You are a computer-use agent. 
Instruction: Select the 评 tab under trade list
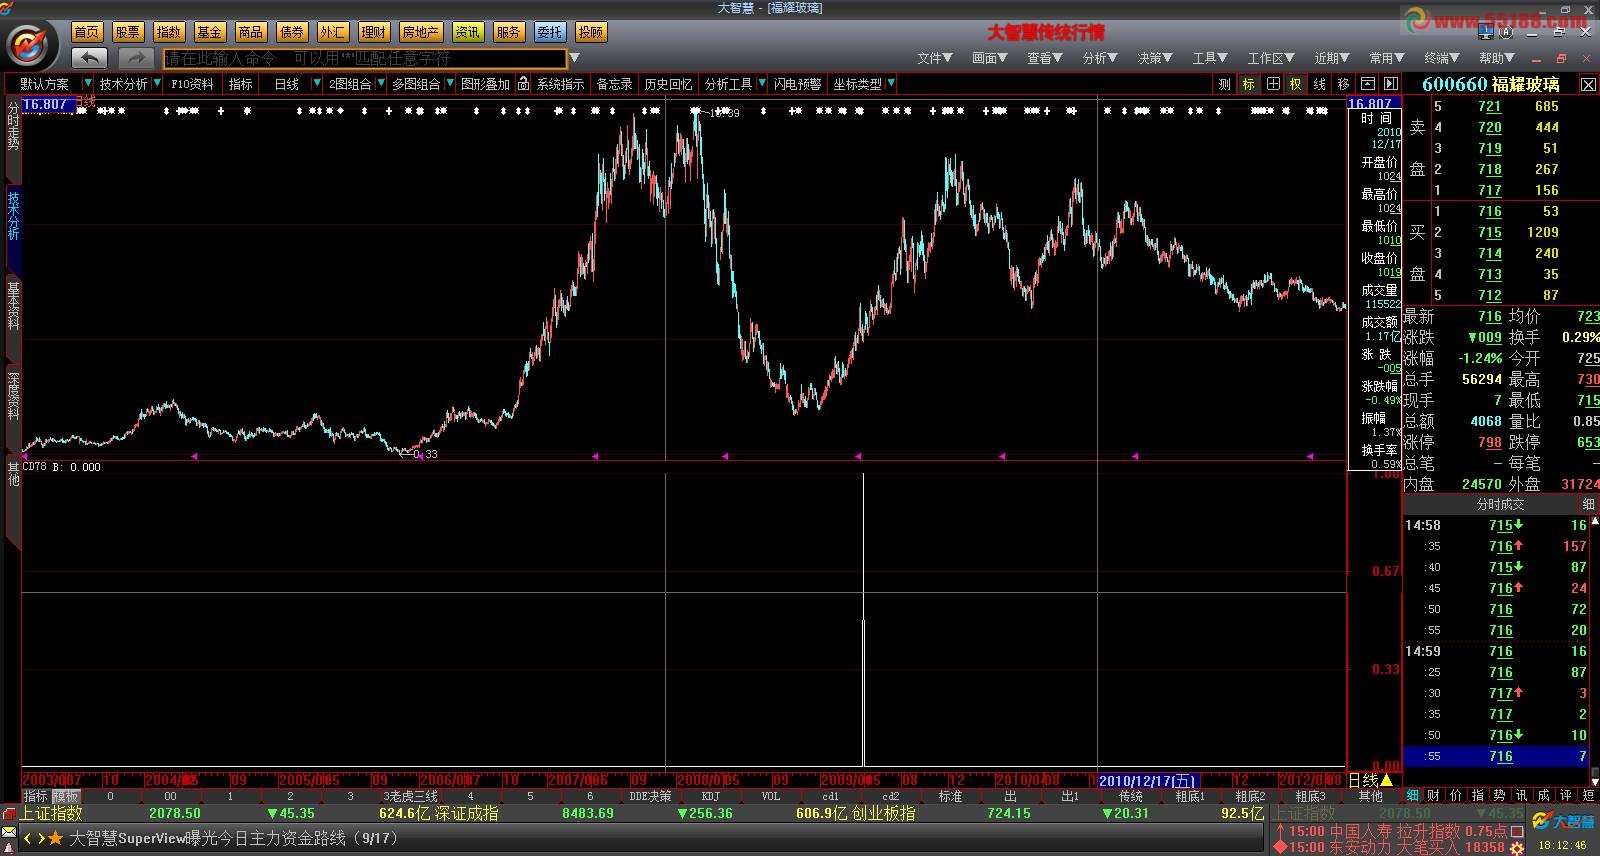point(1566,796)
